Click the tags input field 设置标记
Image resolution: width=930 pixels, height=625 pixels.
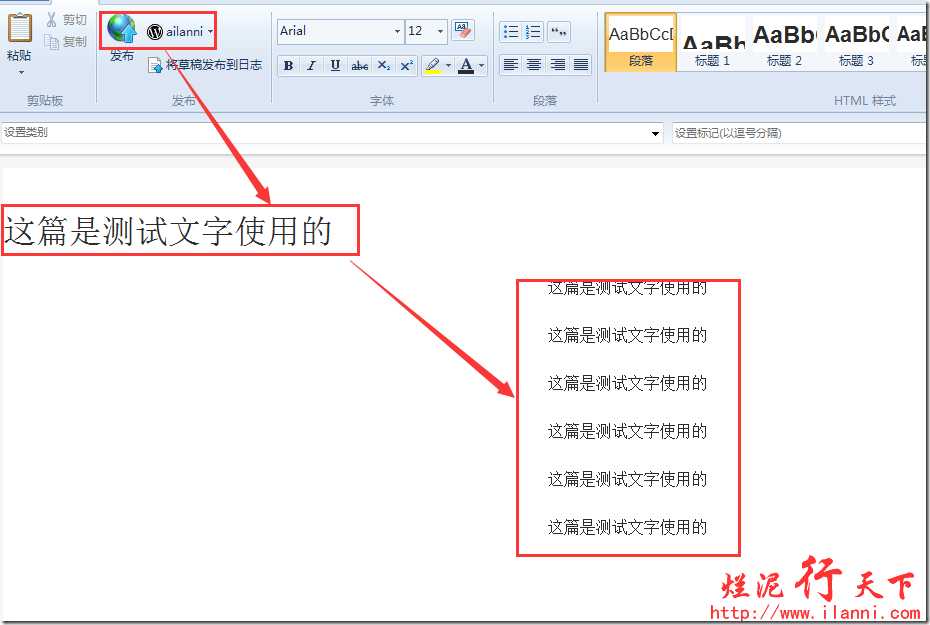pos(798,133)
